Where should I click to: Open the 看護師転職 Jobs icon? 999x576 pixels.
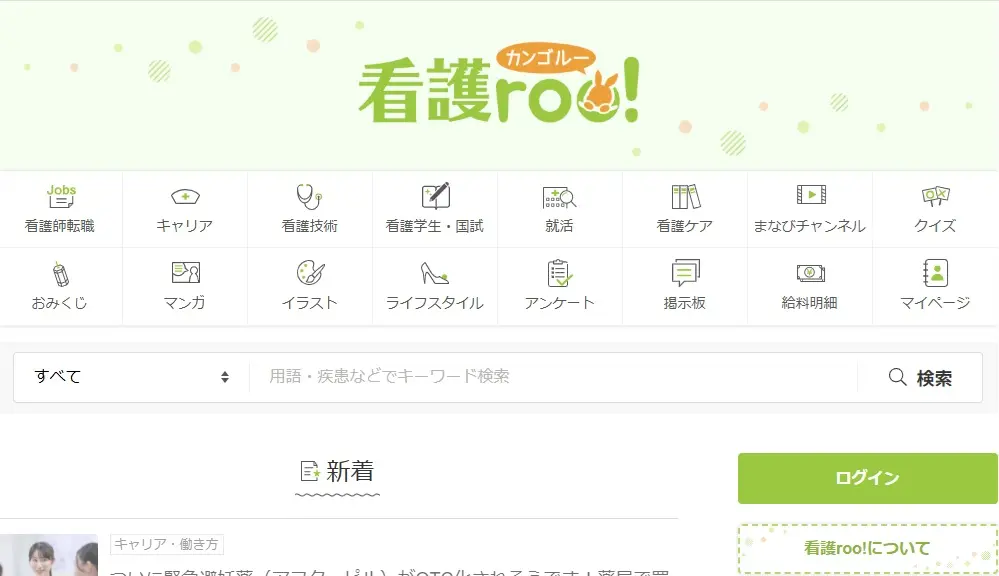tap(61, 196)
